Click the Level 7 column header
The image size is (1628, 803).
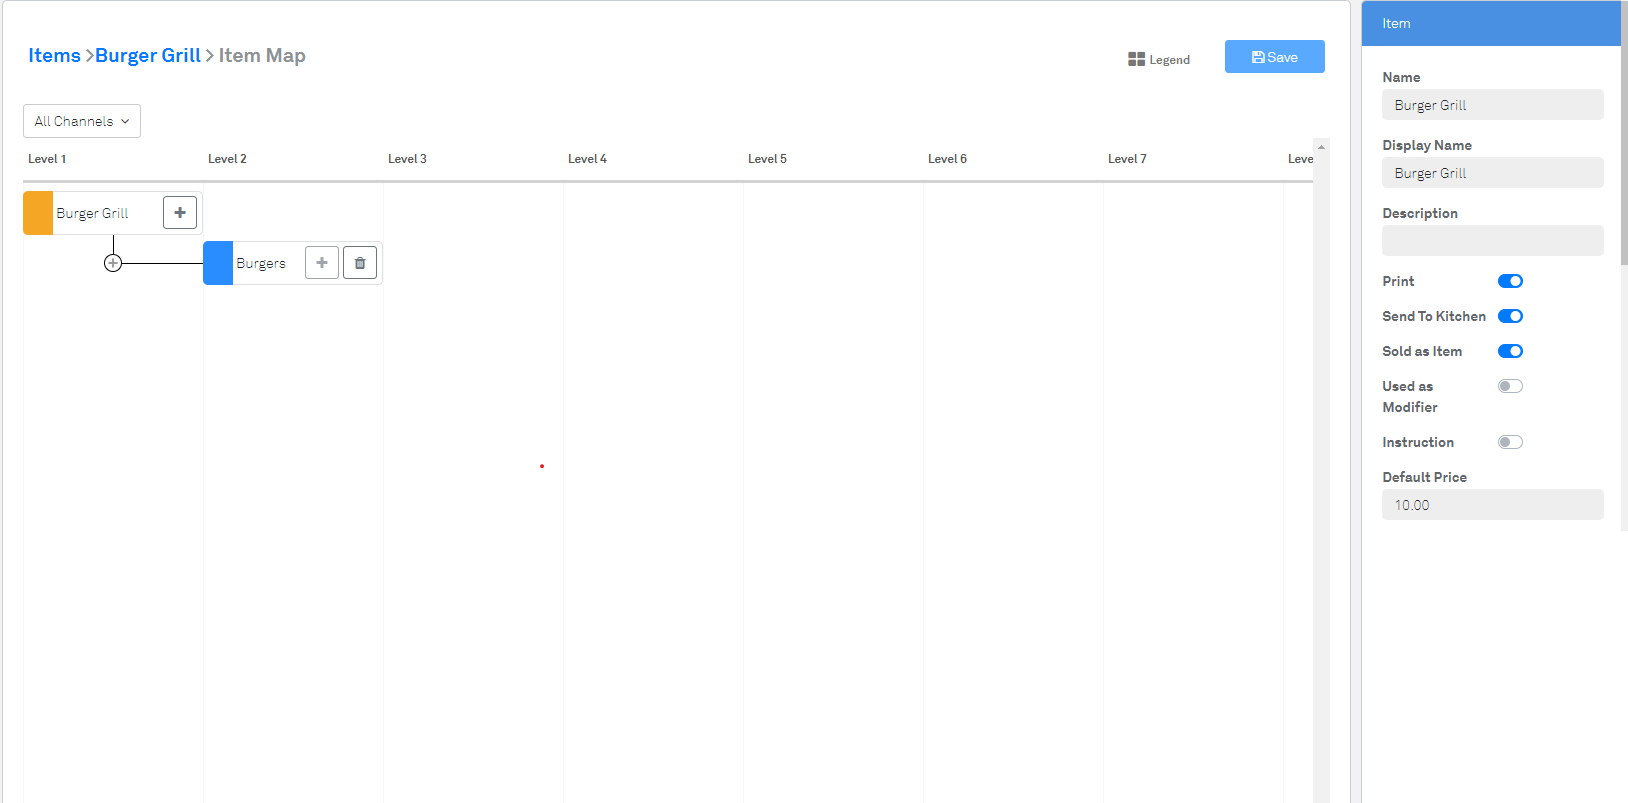click(1127, 159)
